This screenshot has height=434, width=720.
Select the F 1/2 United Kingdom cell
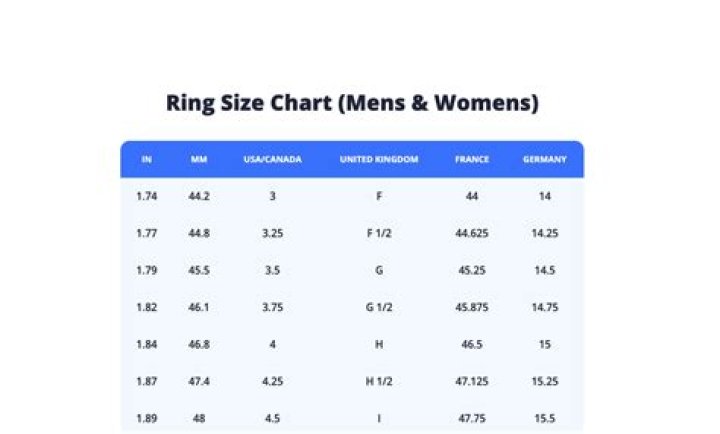pyautogui.click(x=379, y=233)
